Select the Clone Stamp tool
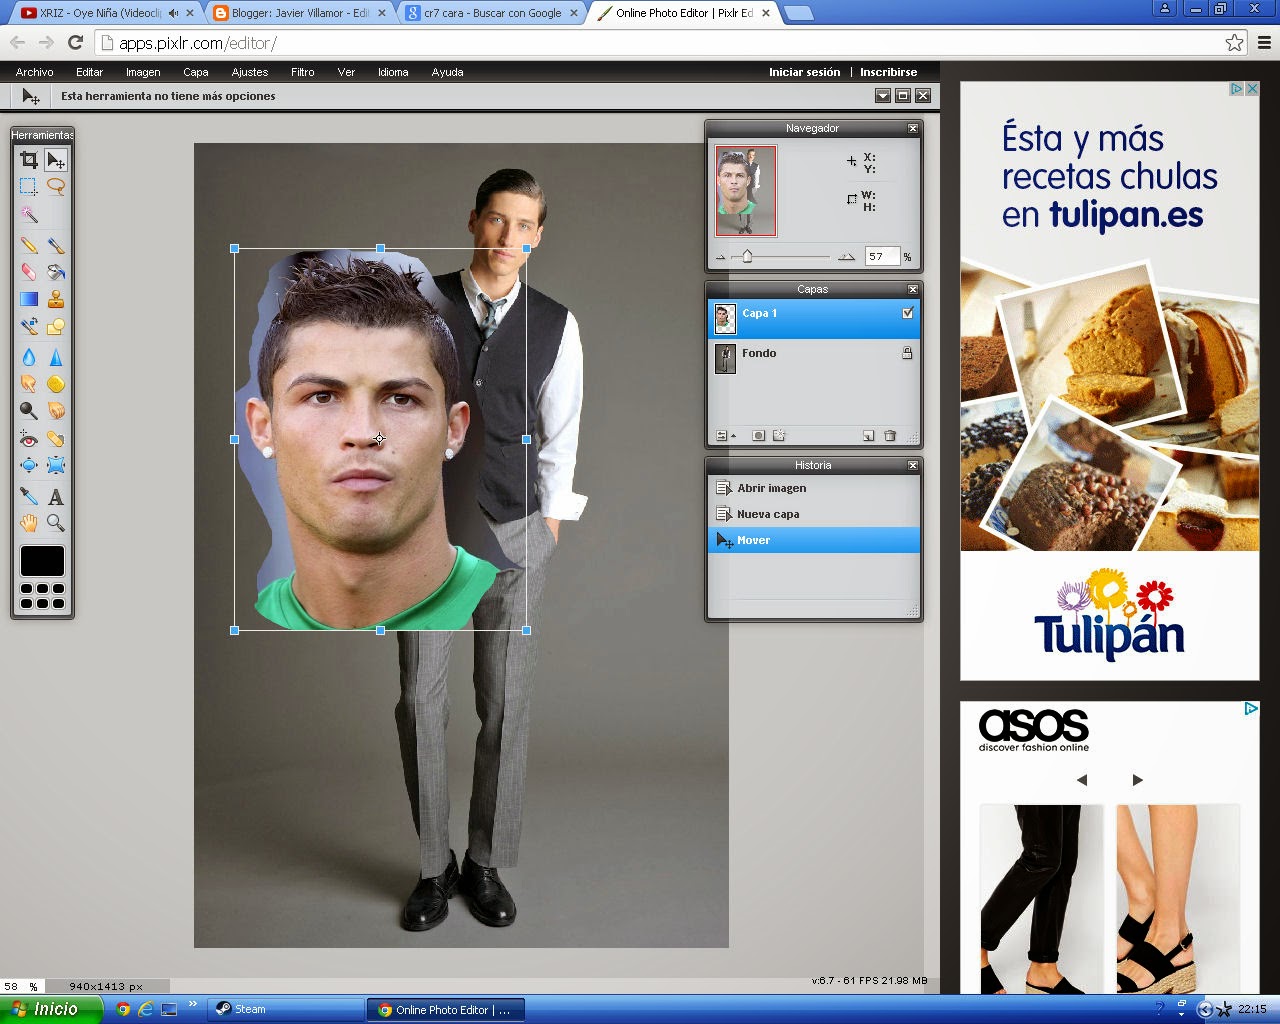Screen dimensions: 1280x1024 56,299
